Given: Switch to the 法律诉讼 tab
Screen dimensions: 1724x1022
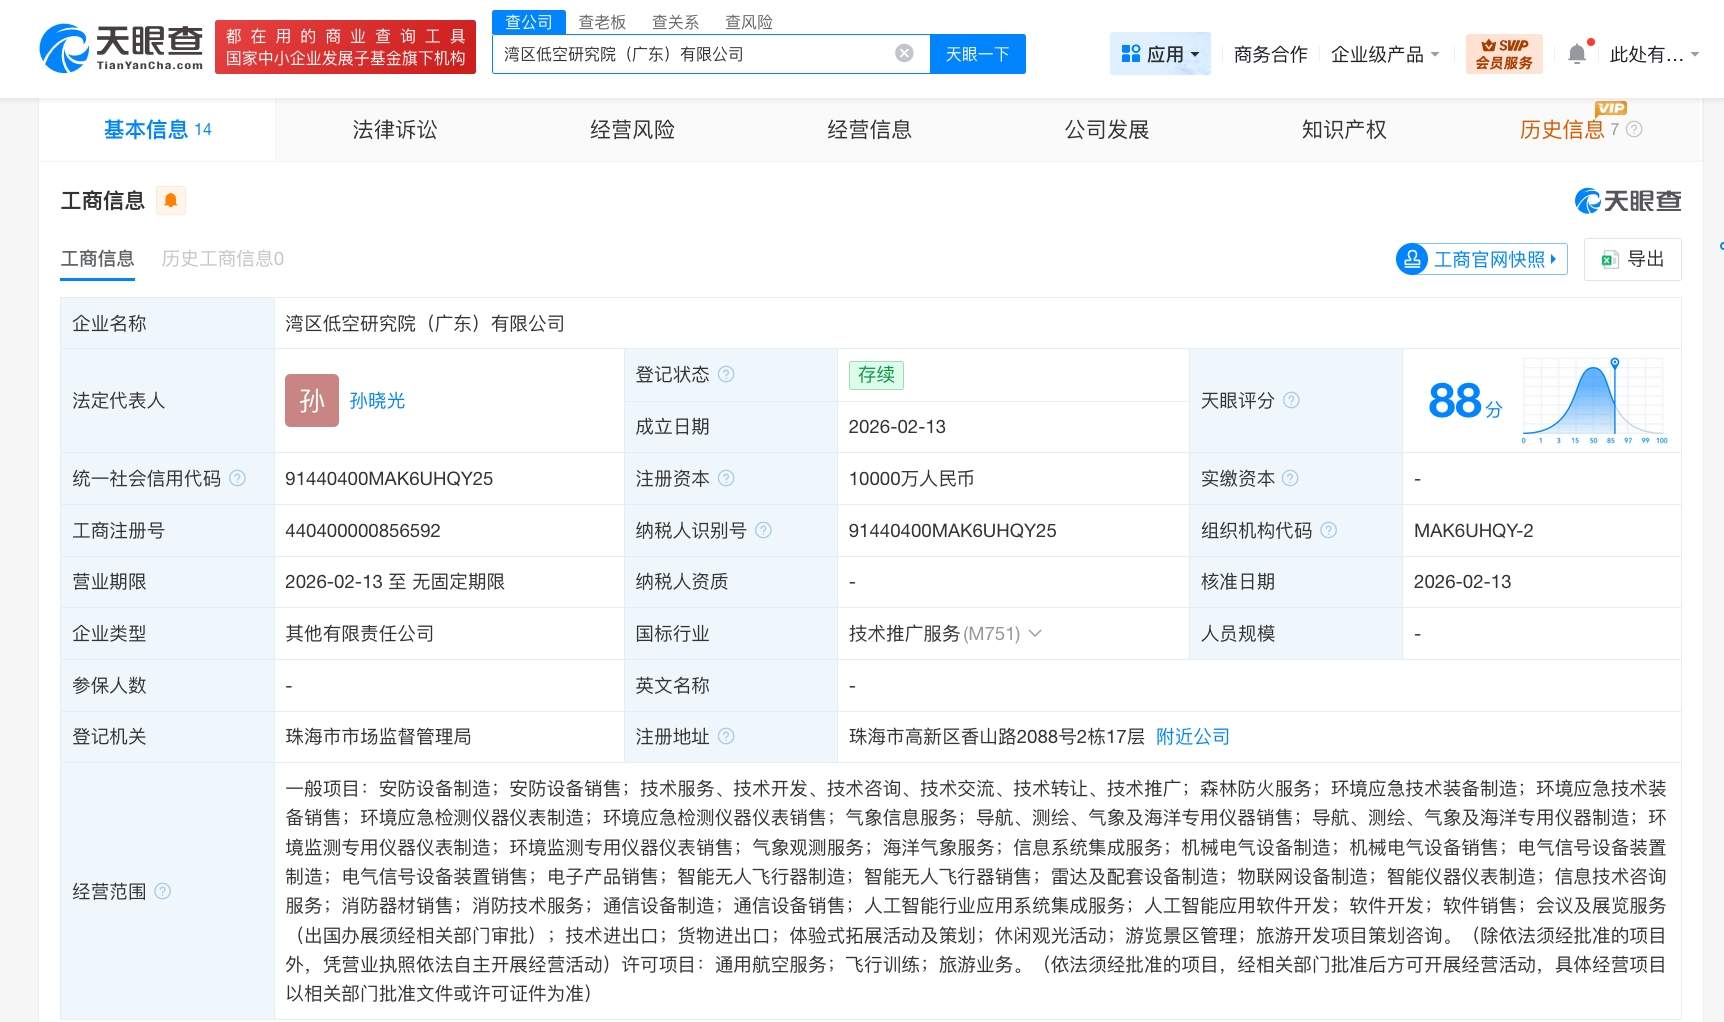Looking at the screenshot, I should click(394, 130).
